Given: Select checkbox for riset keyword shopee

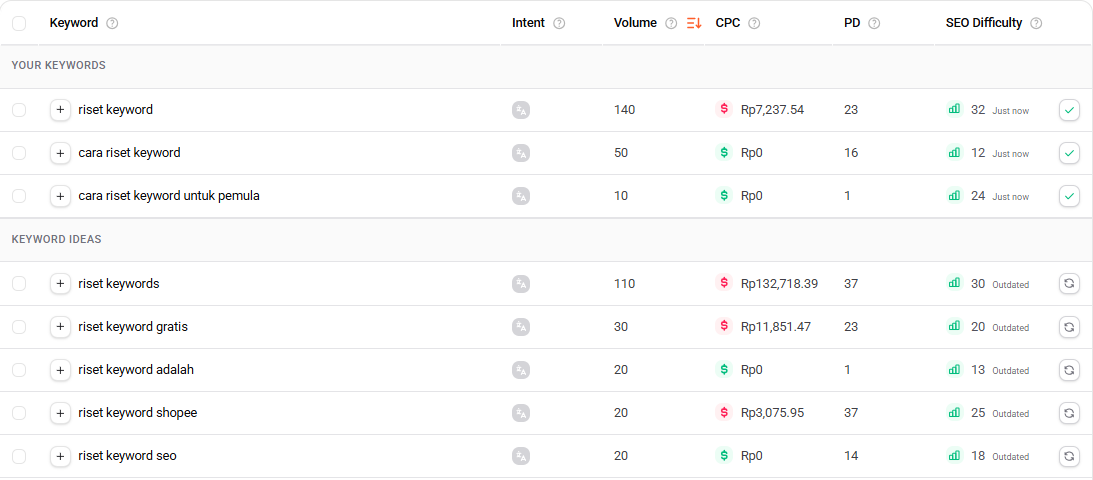Looking at the screenshot, I should click(x=19, y=413).
